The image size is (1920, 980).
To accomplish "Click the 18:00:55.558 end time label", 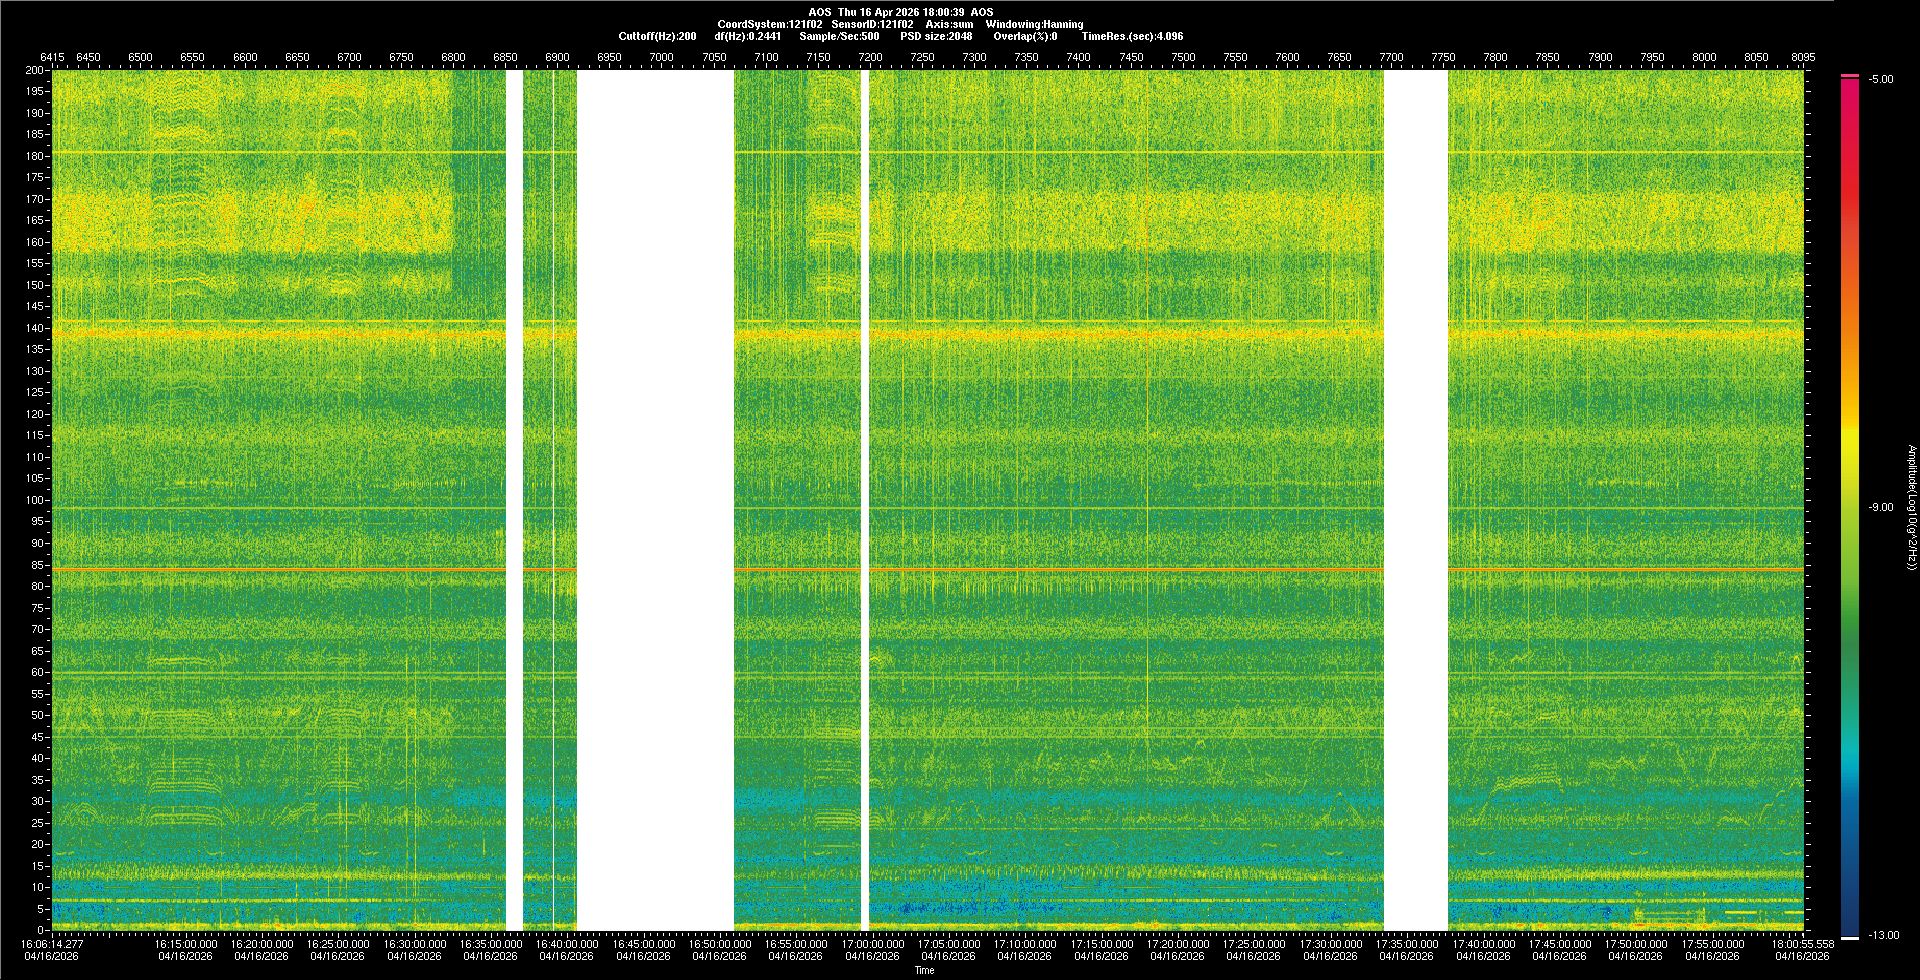I will point(1802,944).
